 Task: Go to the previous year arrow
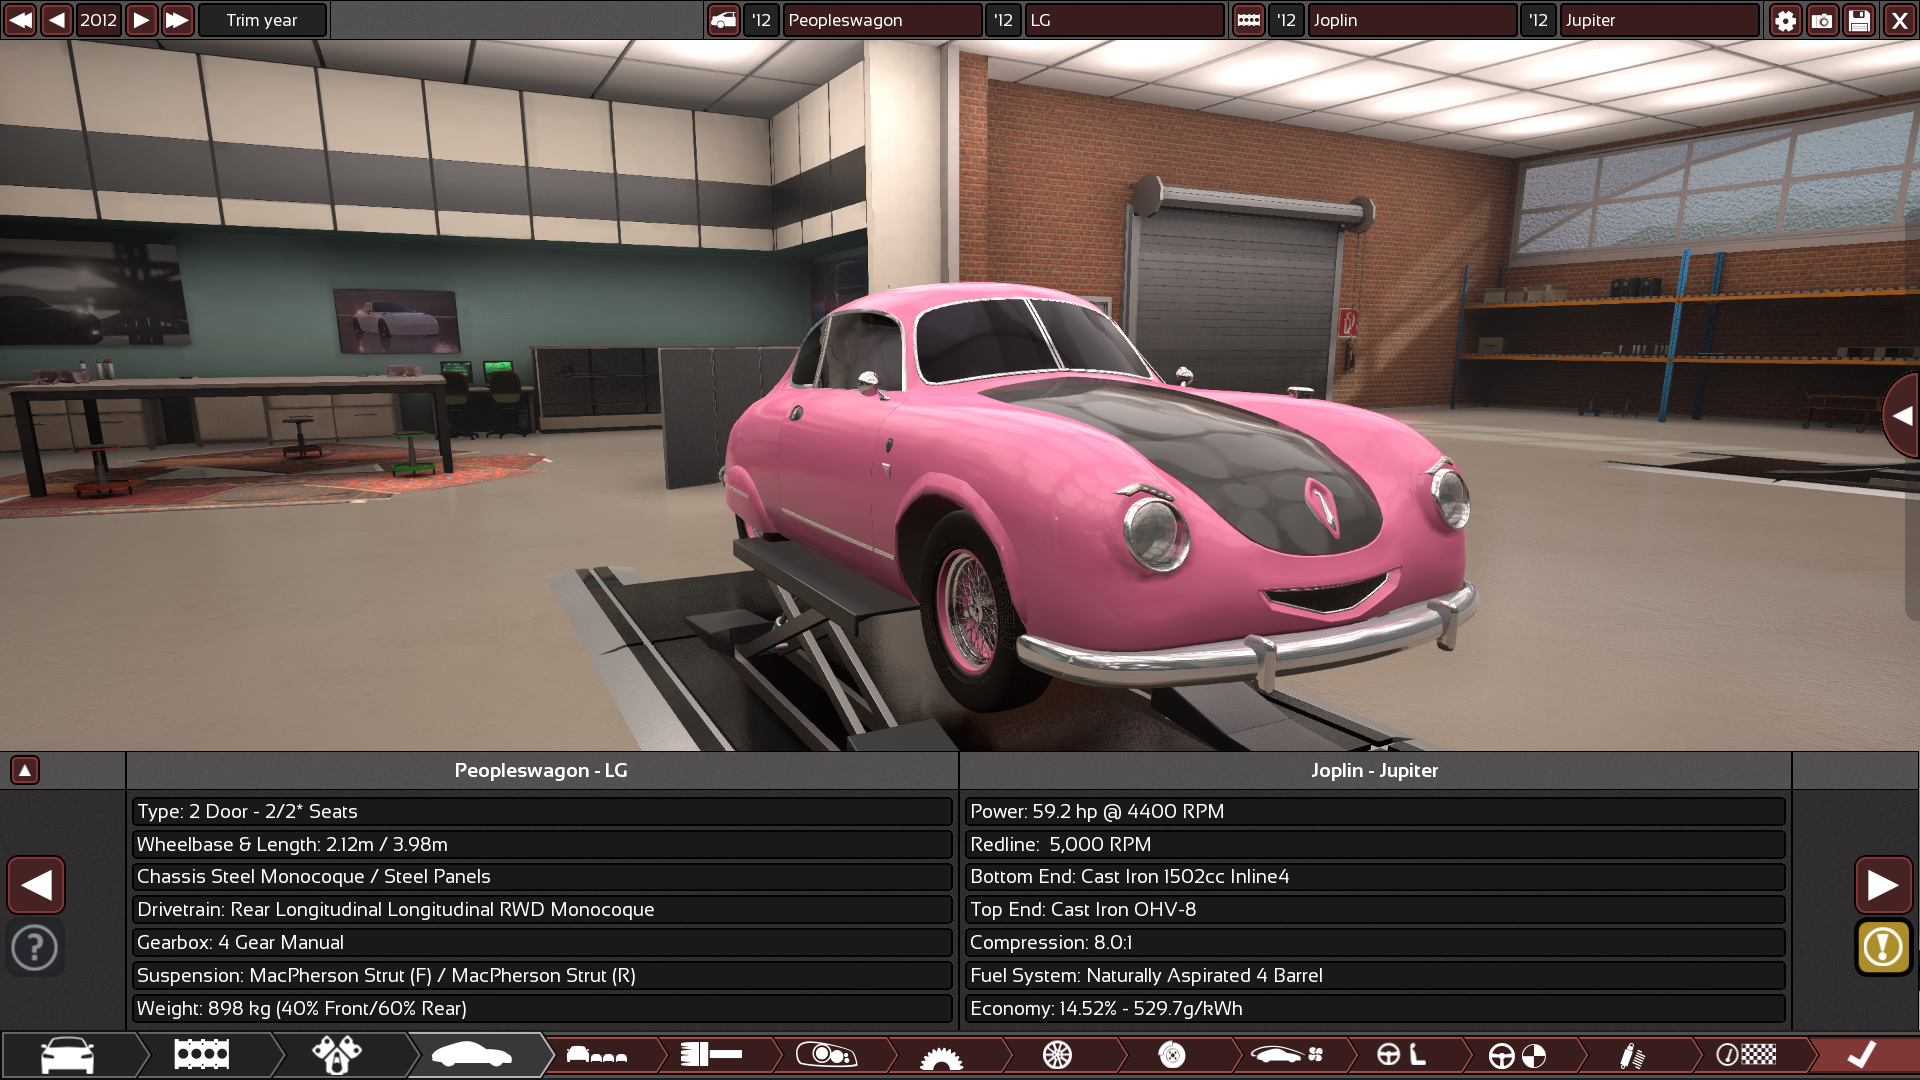click(x=57, y=20)
